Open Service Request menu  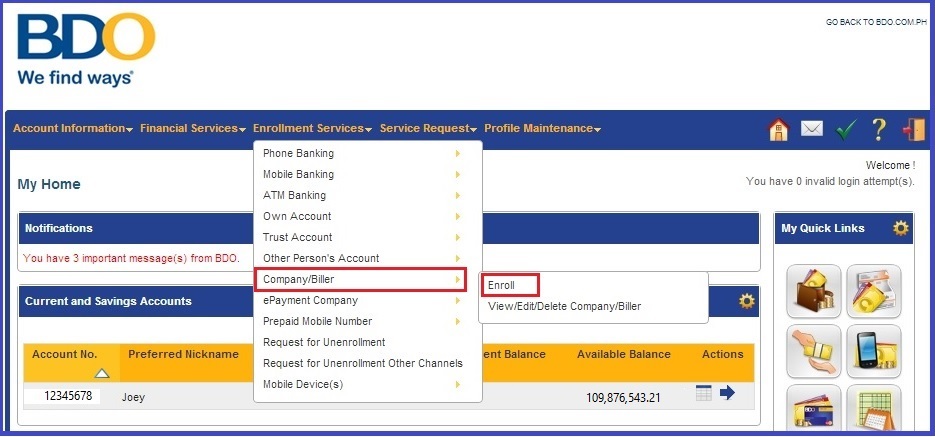428,128
